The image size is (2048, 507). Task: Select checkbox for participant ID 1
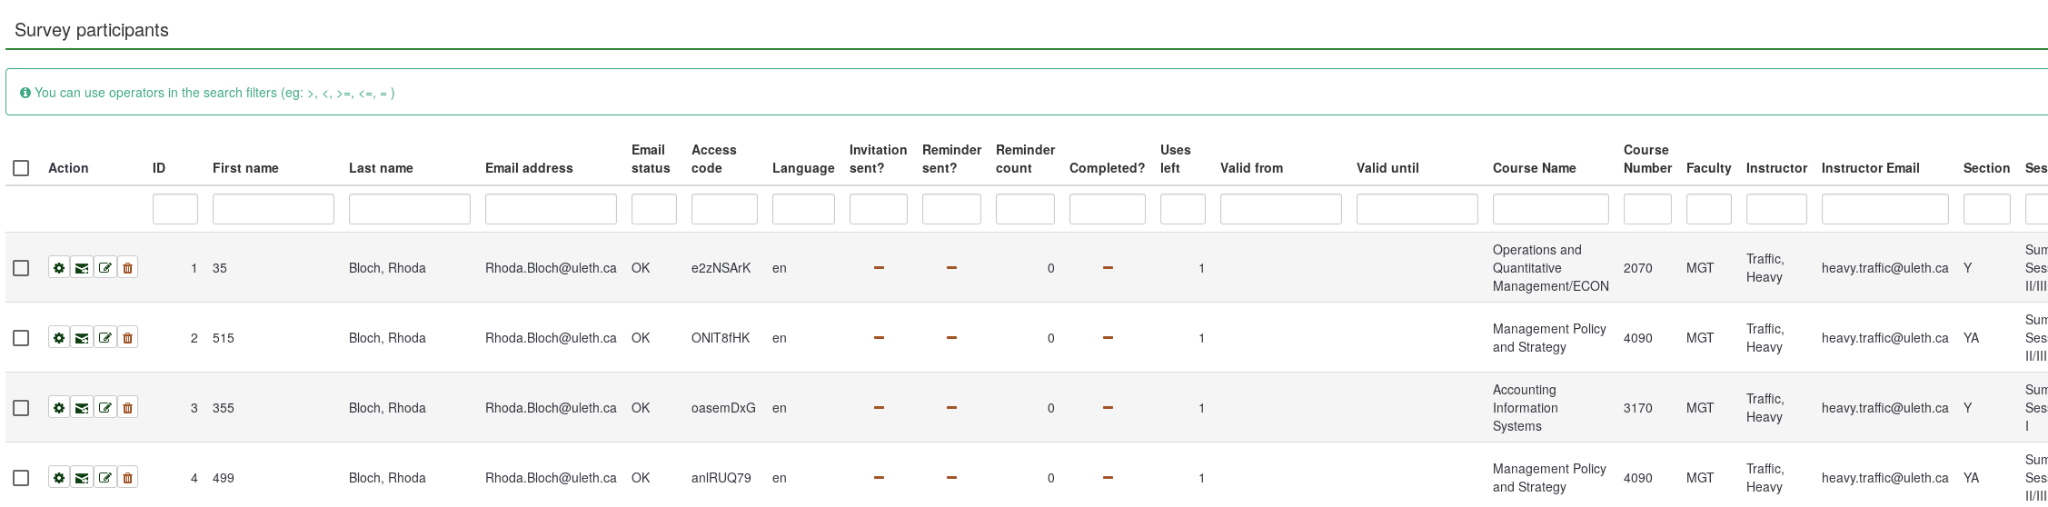(x=21, y=268)
